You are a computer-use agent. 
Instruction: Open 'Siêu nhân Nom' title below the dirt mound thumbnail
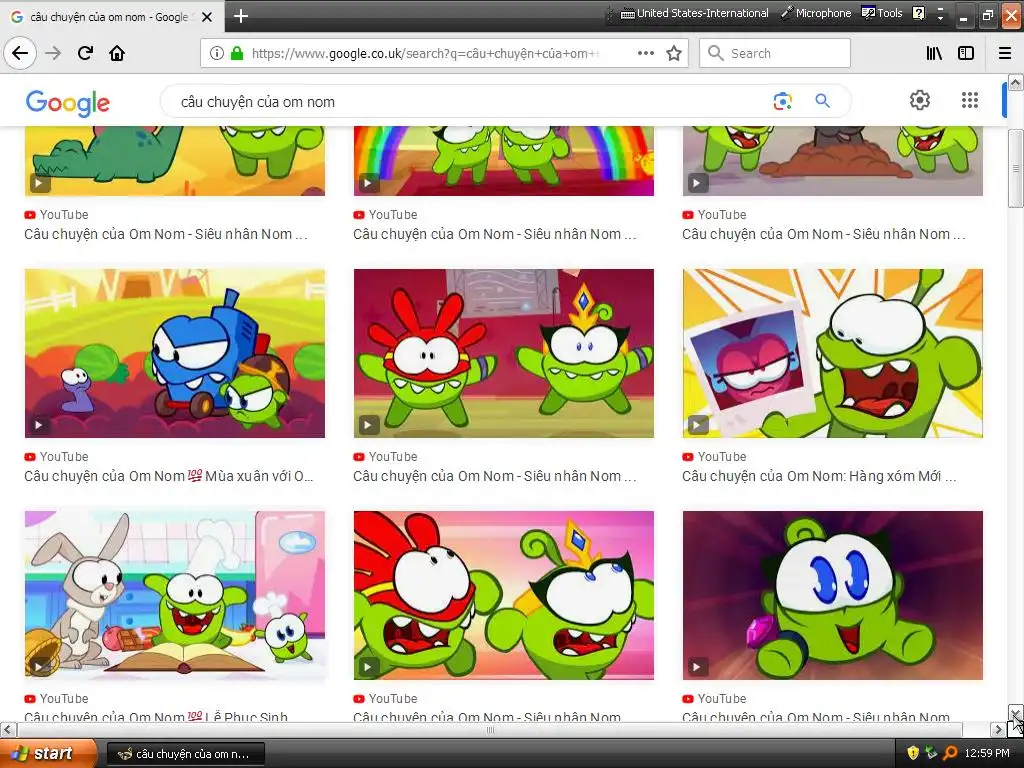coord(824,234)
